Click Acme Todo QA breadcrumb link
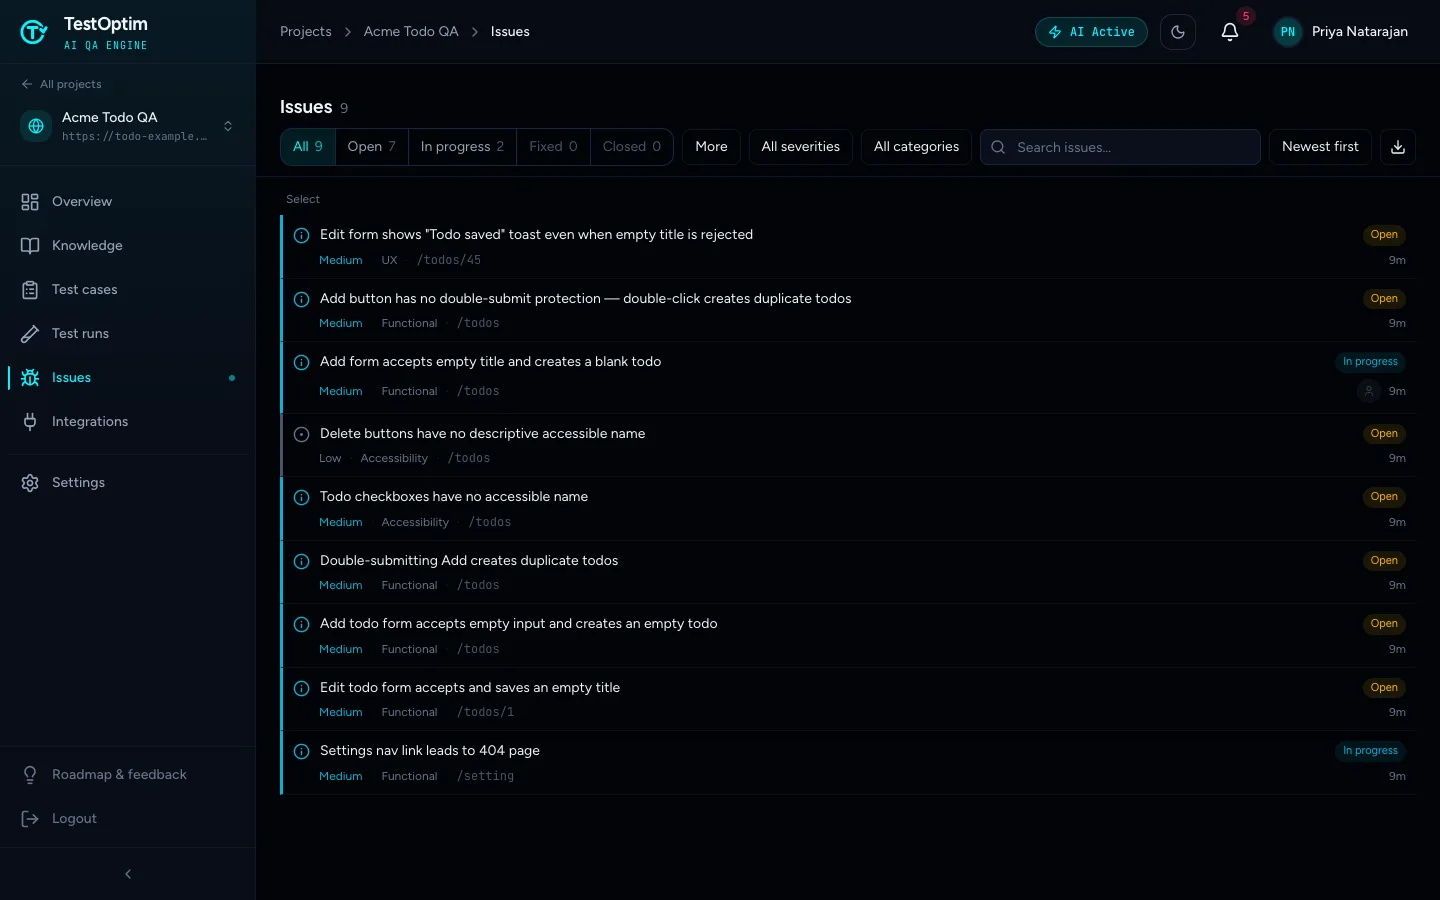Screen dimensions: 1440x900 click(x=411, y=32)
